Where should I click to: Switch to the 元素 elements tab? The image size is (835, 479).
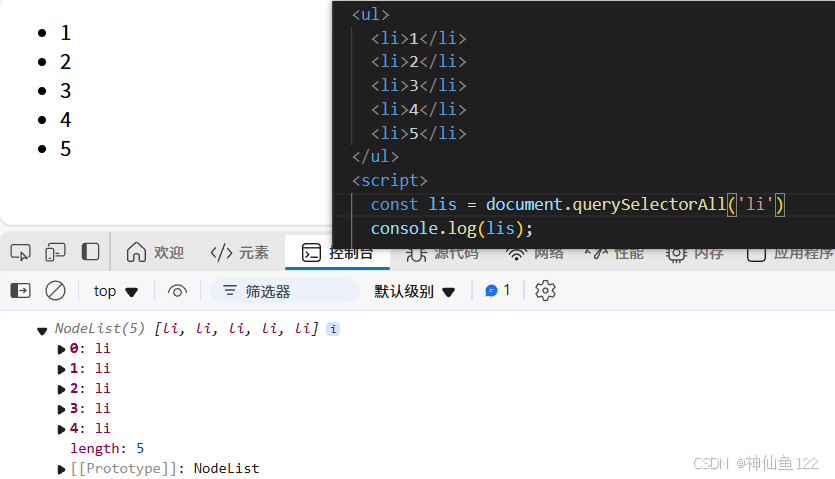click(240, 252)
